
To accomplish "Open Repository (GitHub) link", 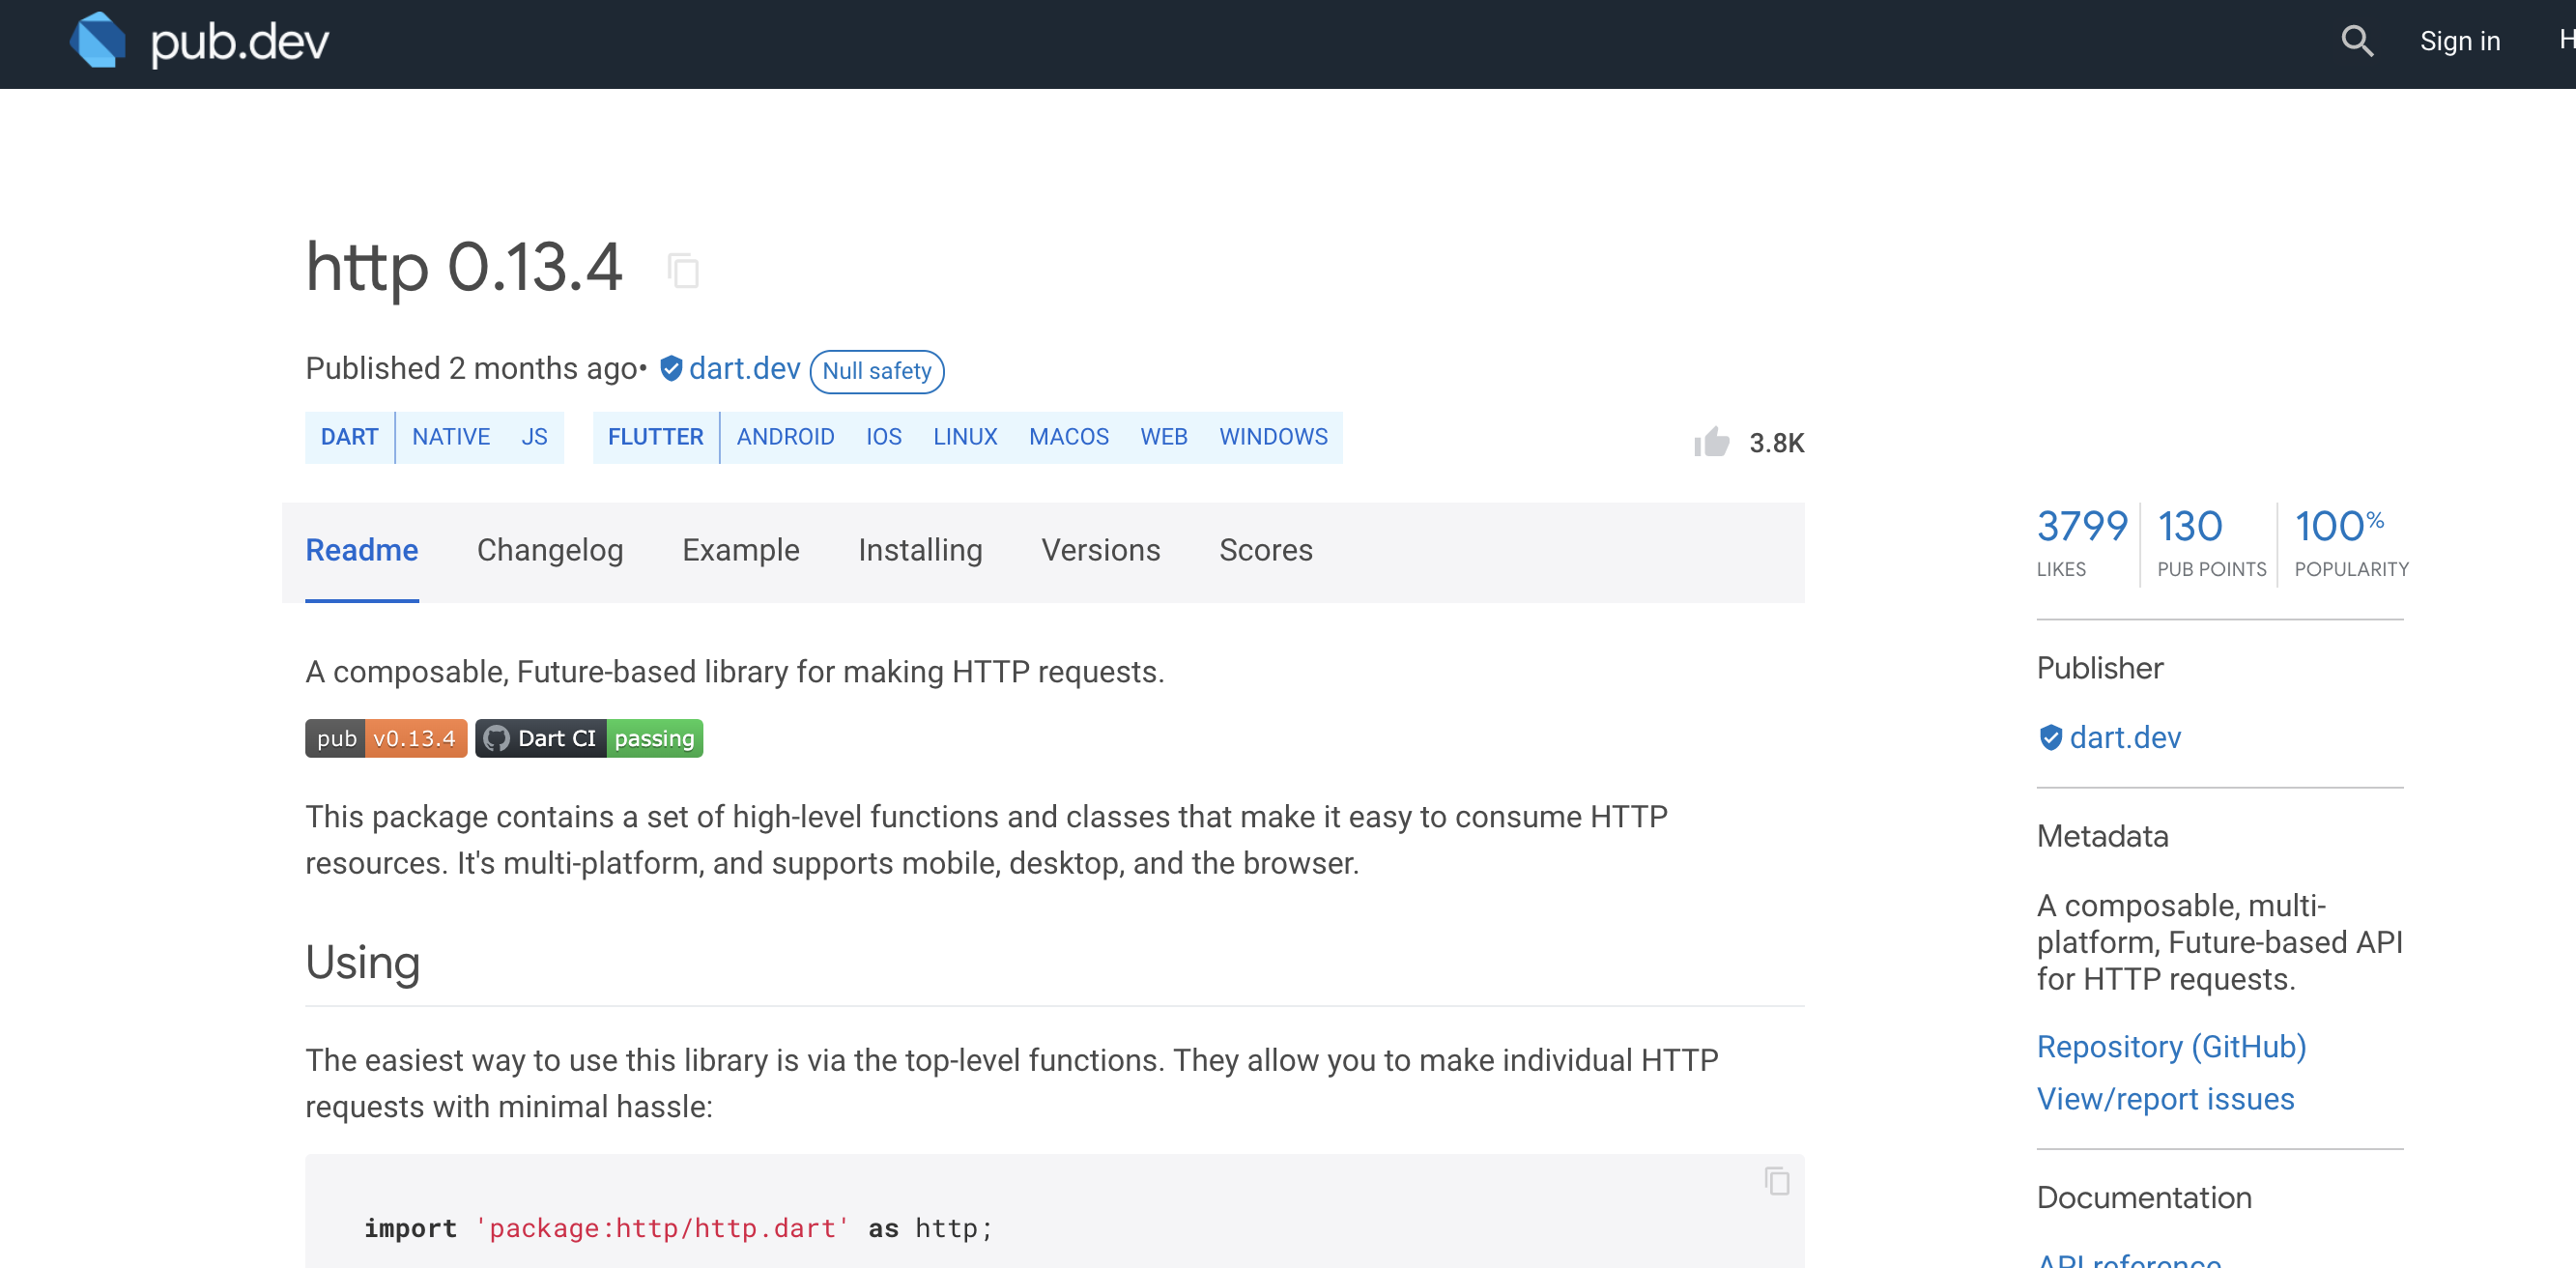I will pyautogui.click(x=2171, y=1046).
